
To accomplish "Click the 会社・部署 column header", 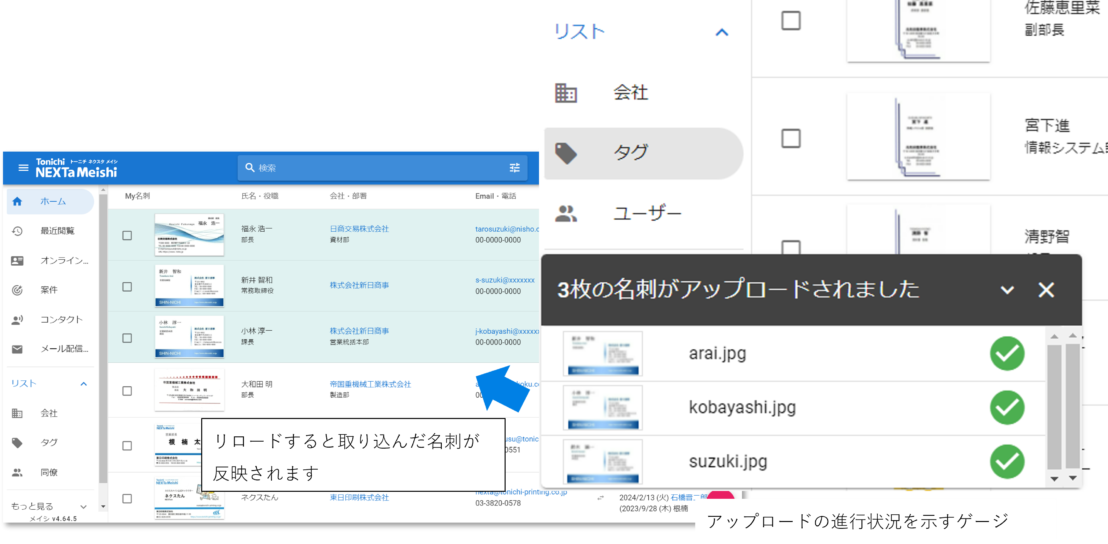I will click(x=348, y=195).
